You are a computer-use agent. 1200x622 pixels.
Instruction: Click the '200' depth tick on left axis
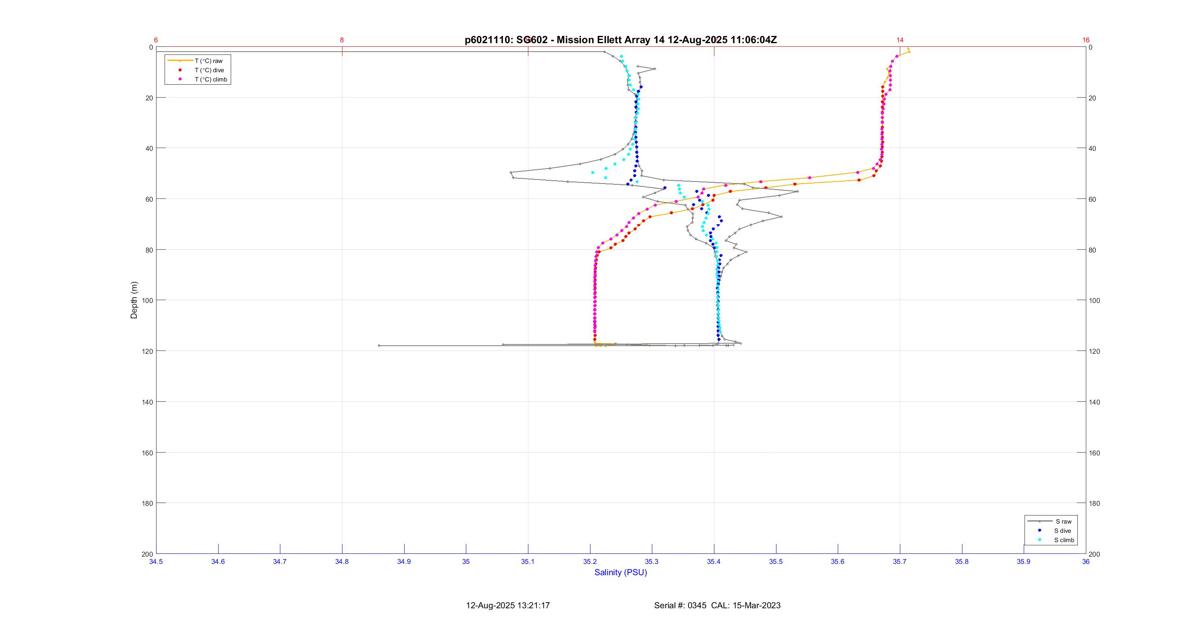(146, 554)
